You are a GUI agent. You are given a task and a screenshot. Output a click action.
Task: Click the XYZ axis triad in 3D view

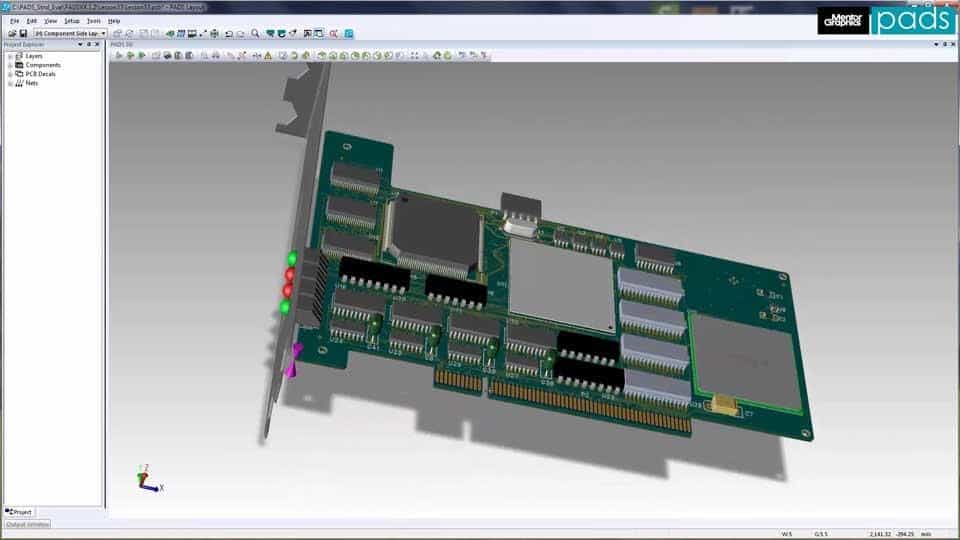coord(147,480)
